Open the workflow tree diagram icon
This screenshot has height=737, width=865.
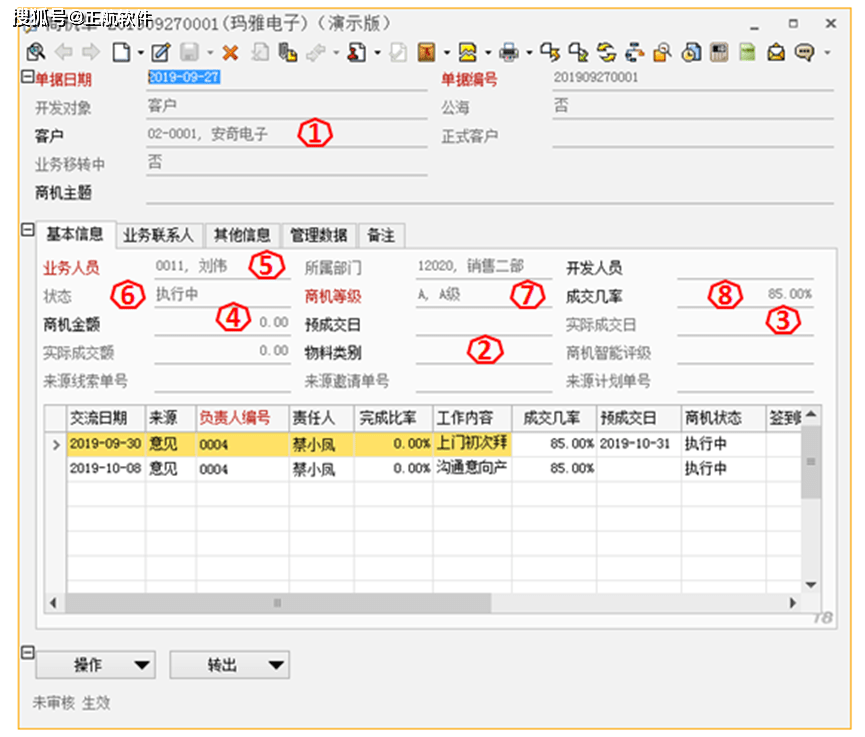point(634,52)
